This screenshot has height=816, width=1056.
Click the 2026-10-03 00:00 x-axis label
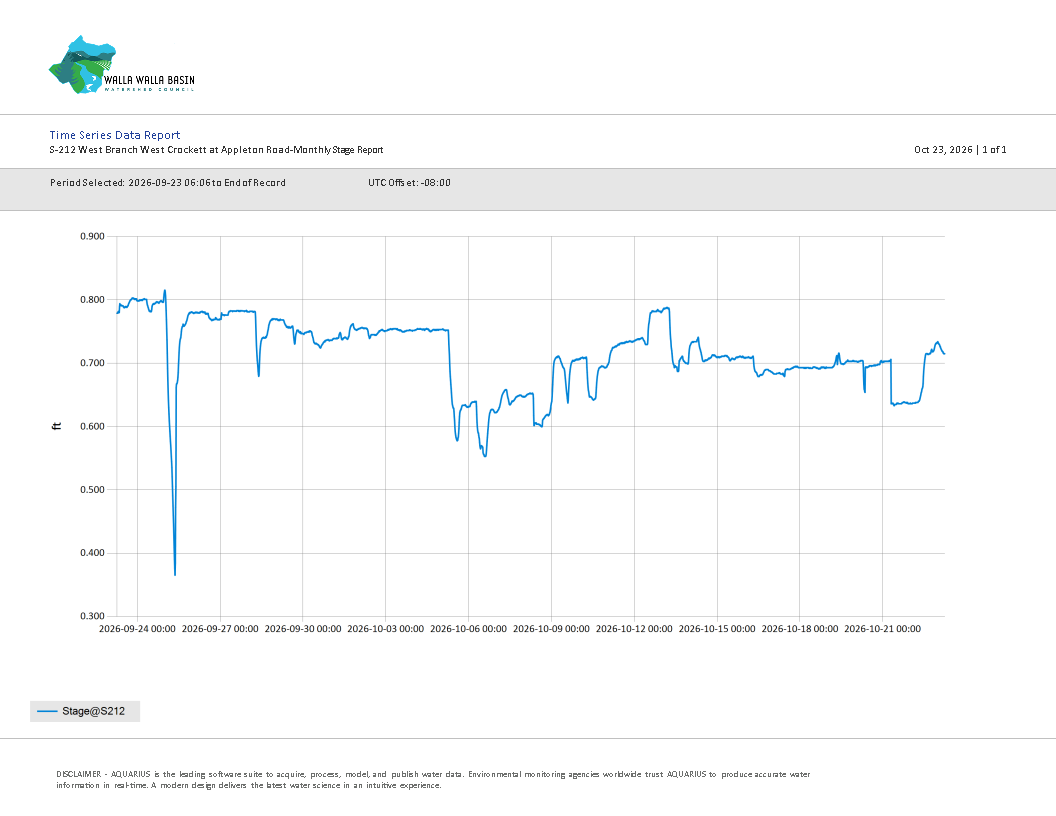[x=386, y=629]
